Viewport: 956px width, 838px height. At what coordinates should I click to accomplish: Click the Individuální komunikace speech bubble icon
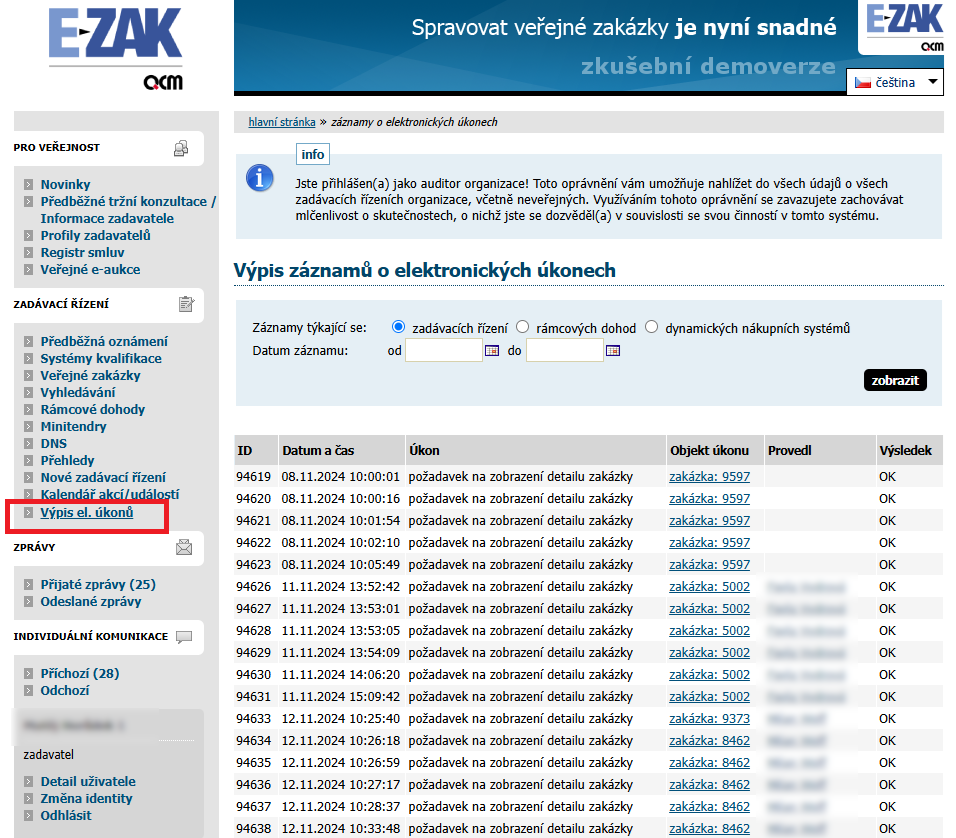tap(184, 636)
